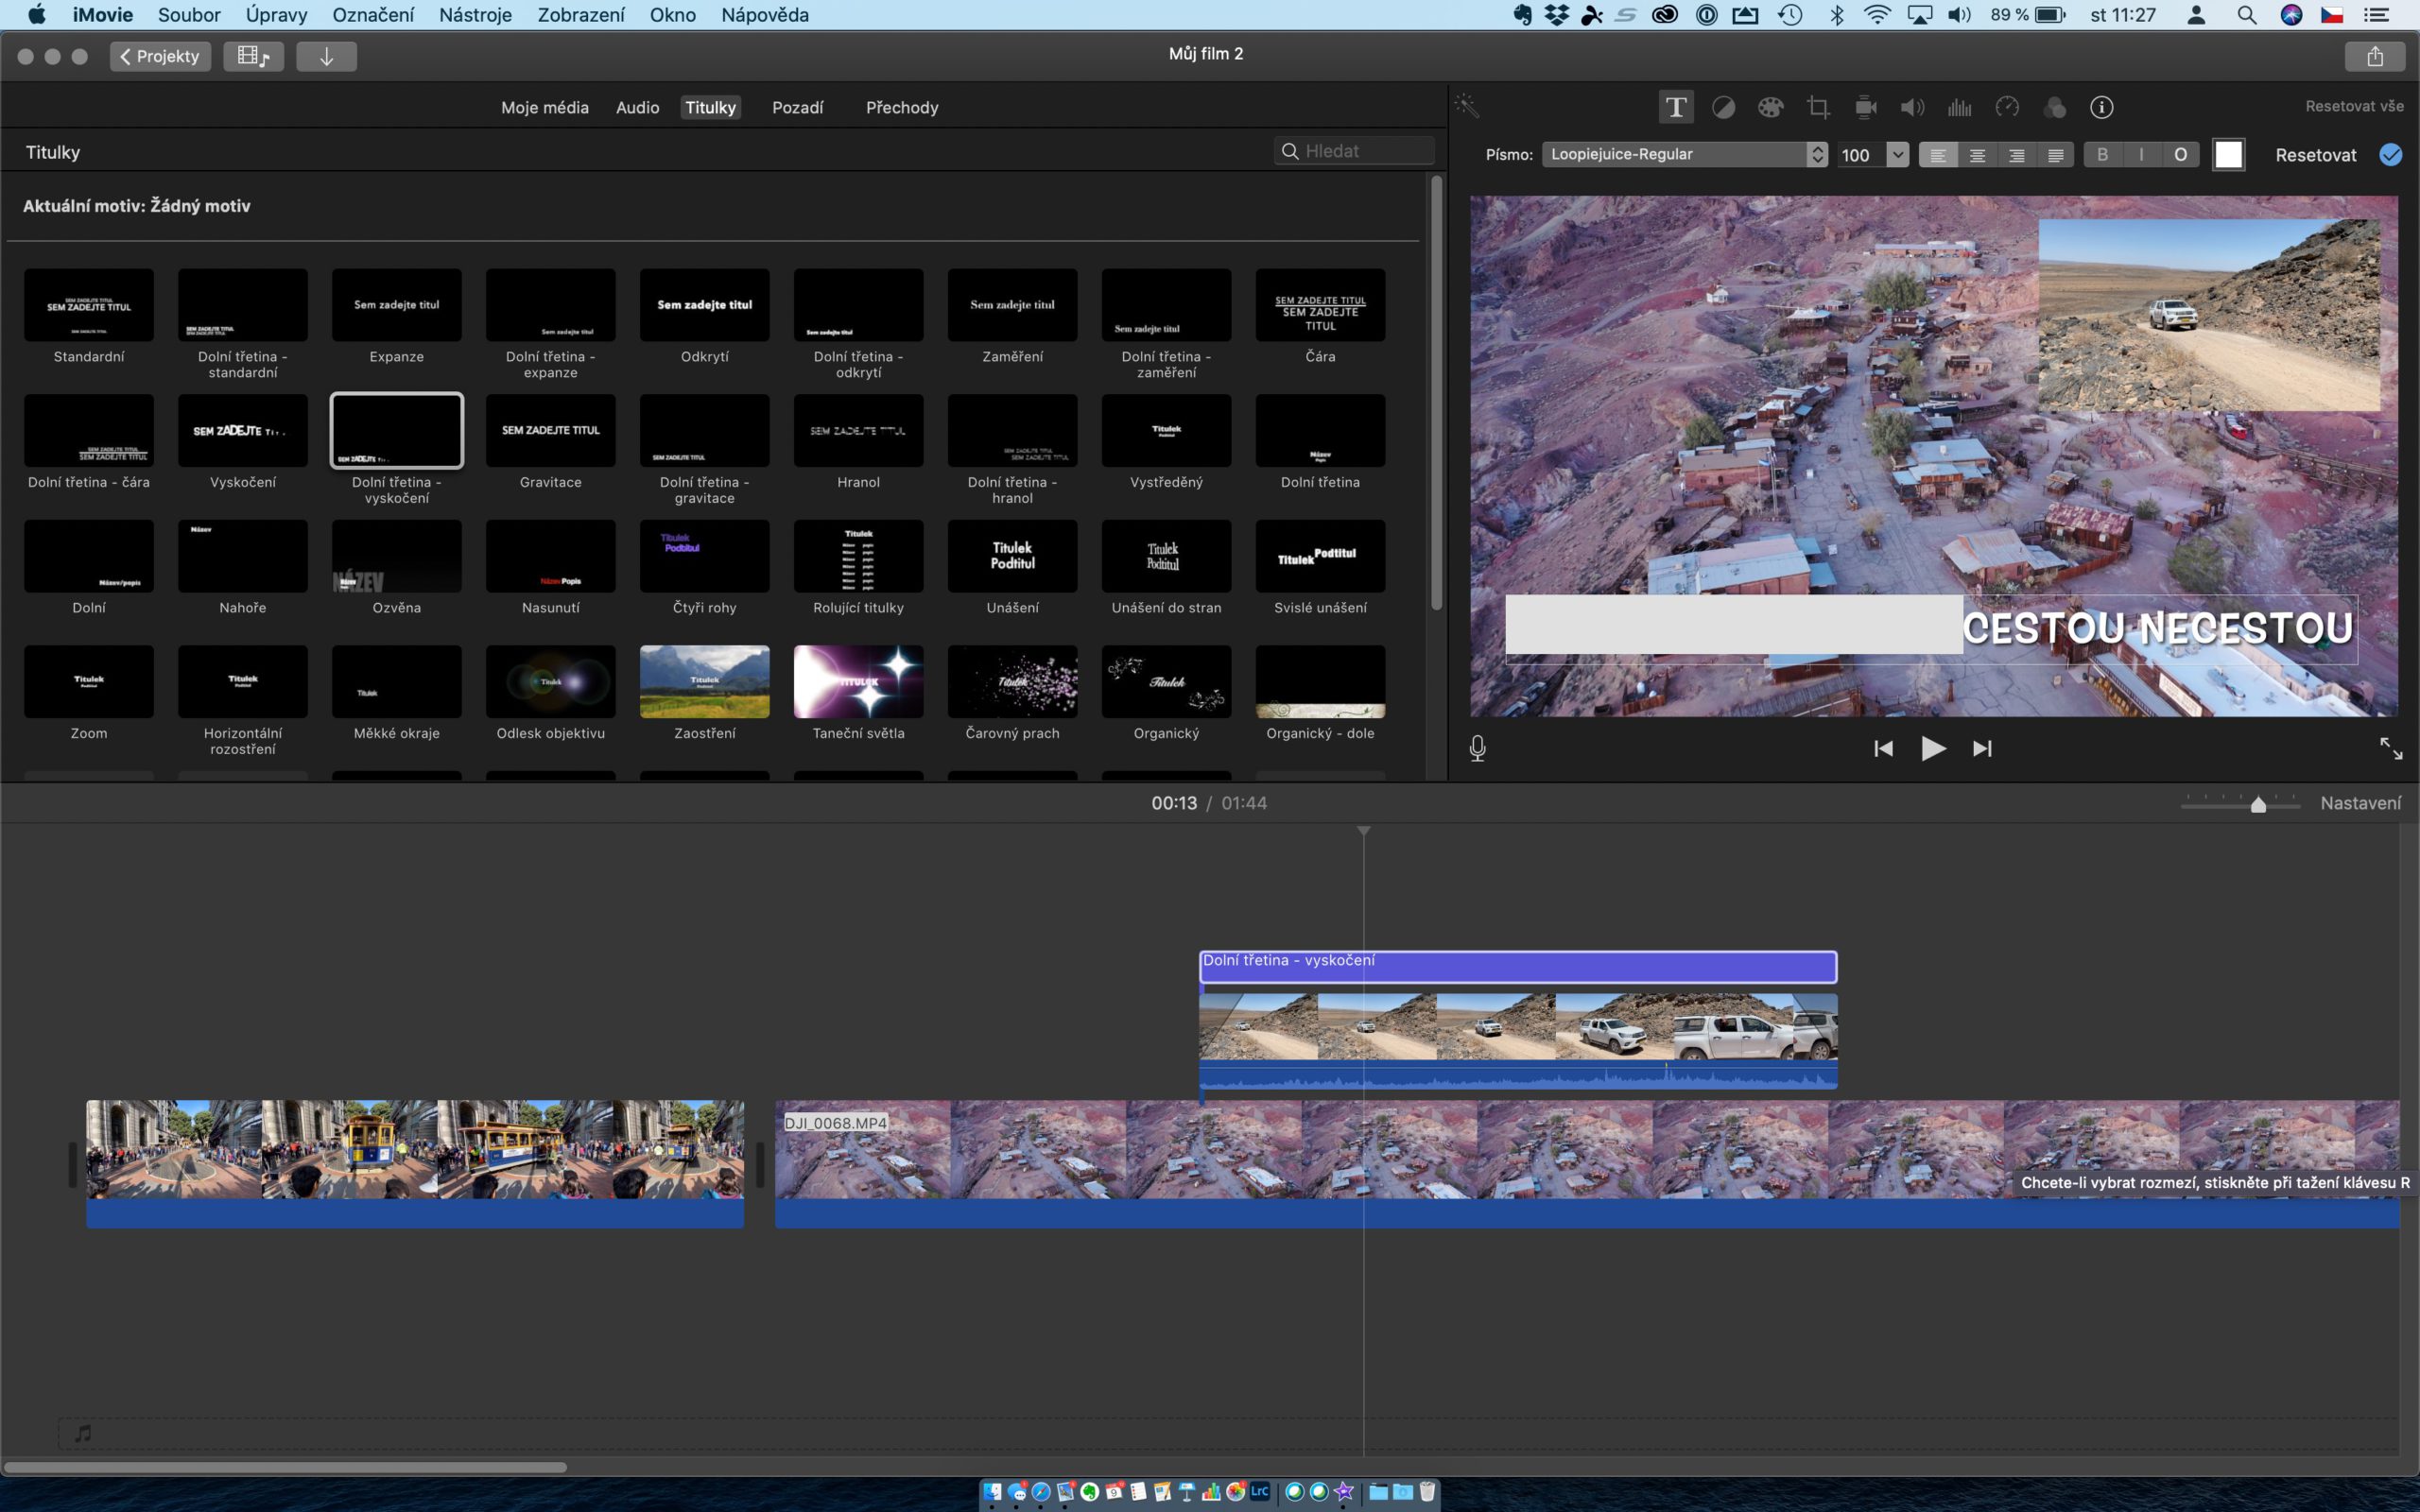Viewport: 2420px width, 1512px height.
Task: Switch to the Přechody tab
Action: click(901, 107)
